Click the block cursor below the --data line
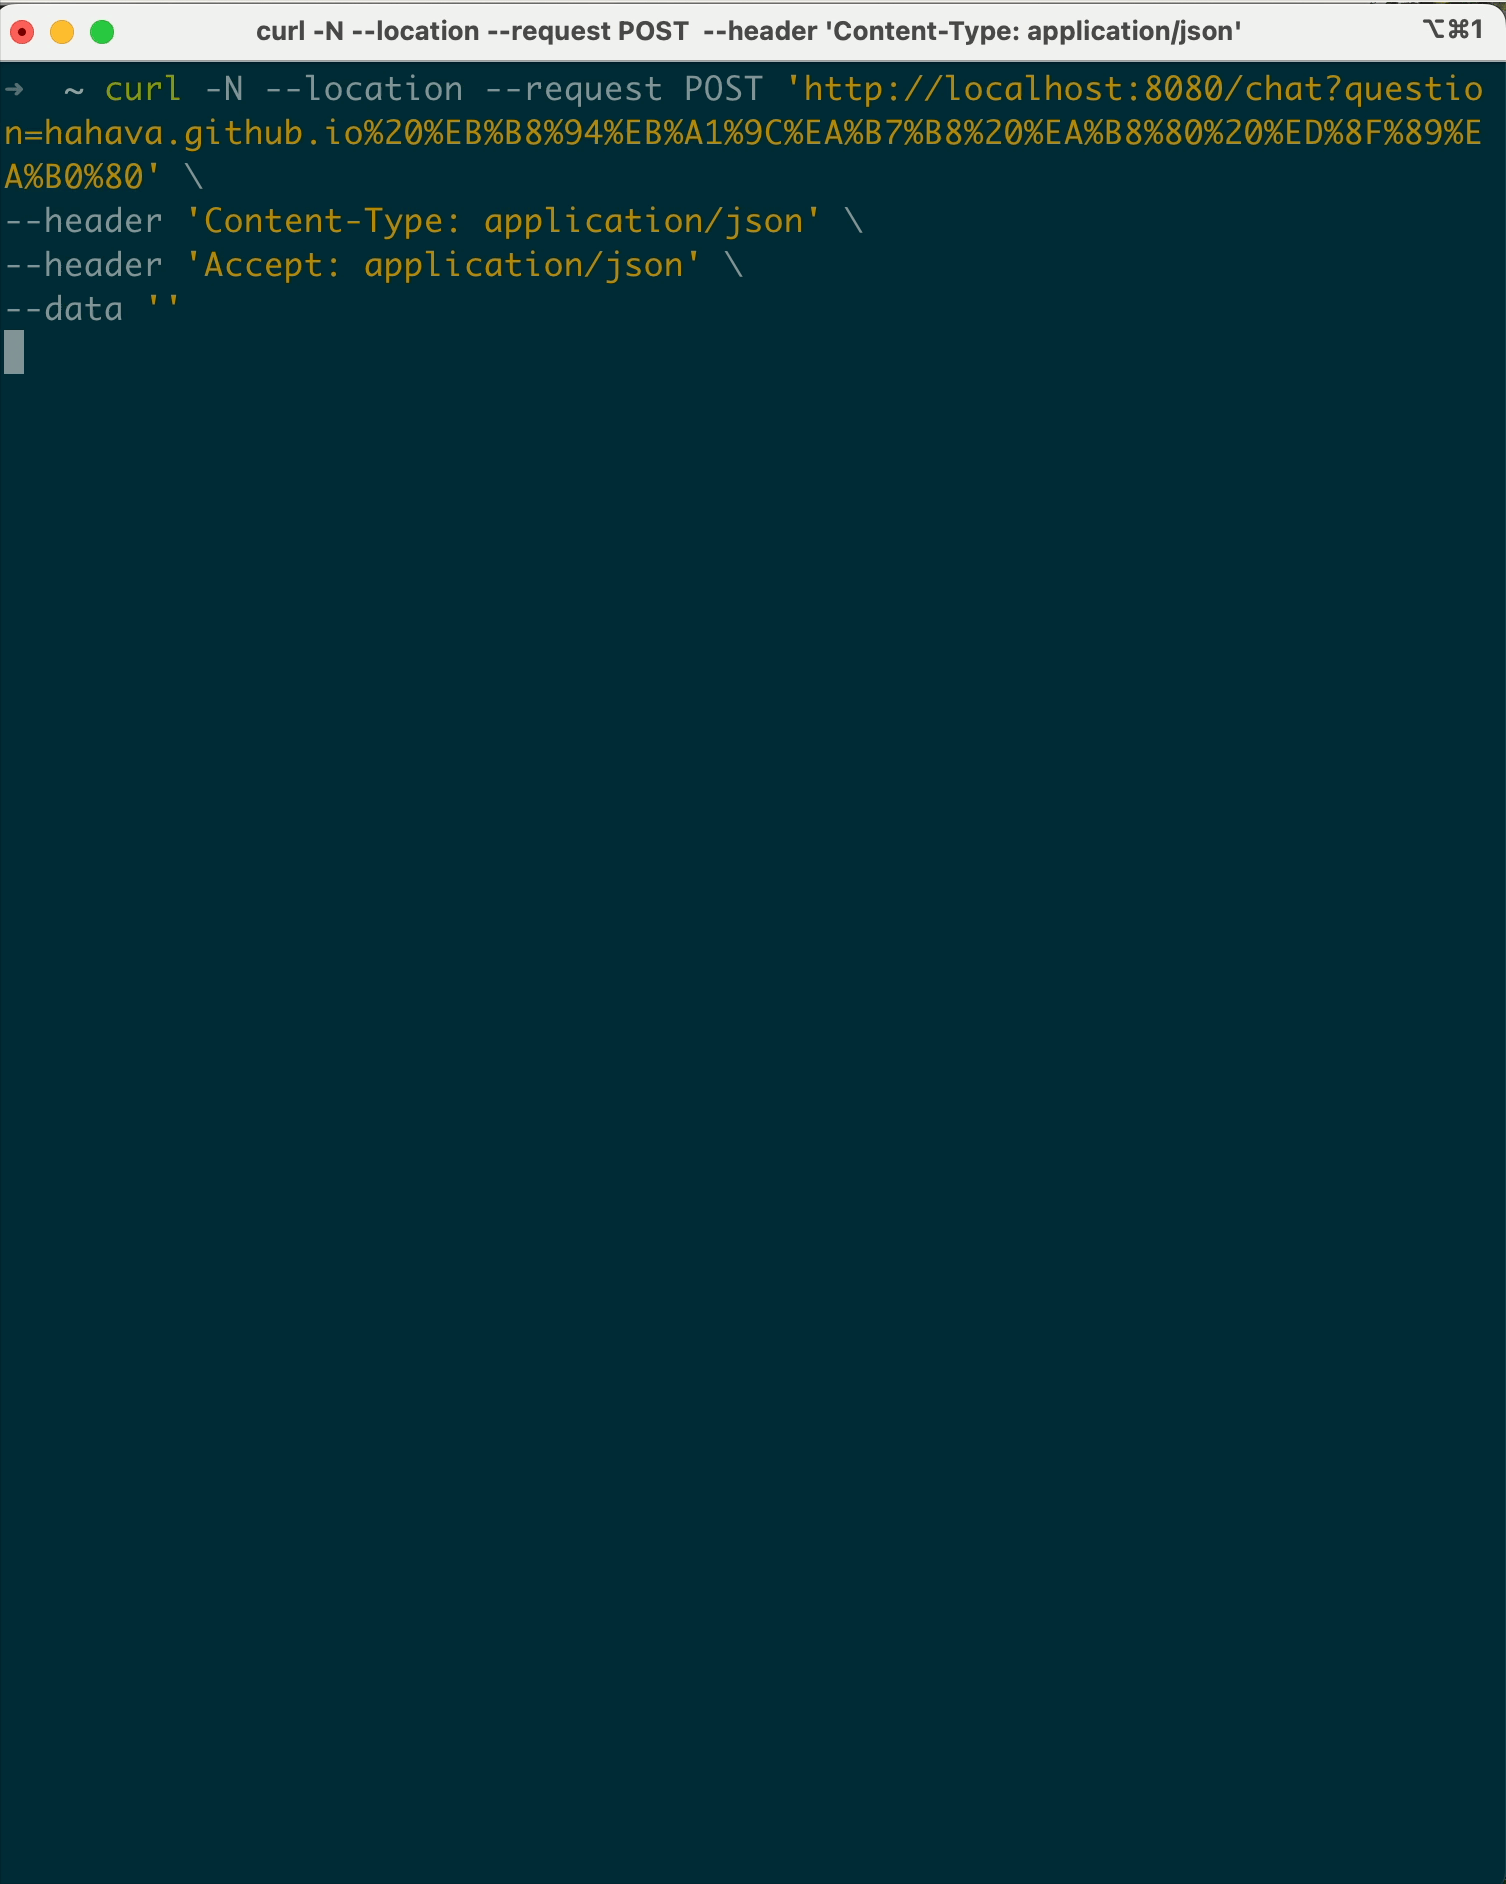This screenshot has height=1884, width=1506. pyautogui.click(x=14, y=352)
